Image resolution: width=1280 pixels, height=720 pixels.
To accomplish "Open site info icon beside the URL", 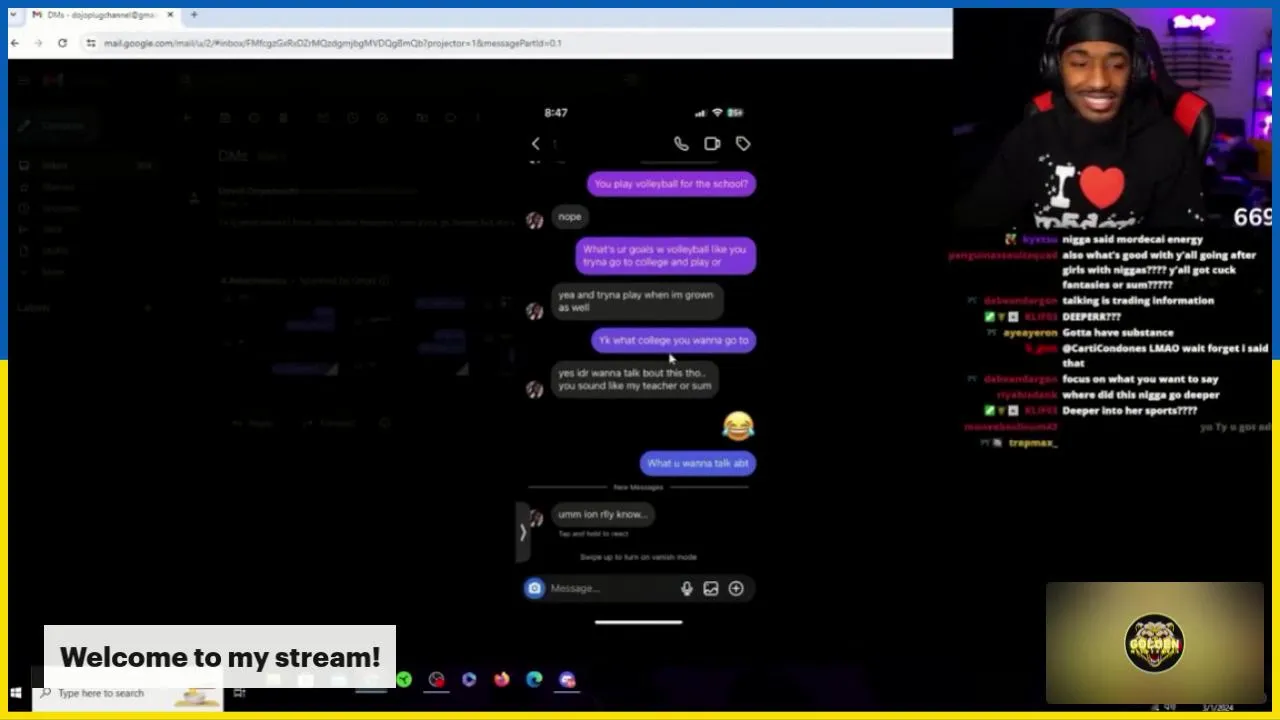I will [91, 43].
